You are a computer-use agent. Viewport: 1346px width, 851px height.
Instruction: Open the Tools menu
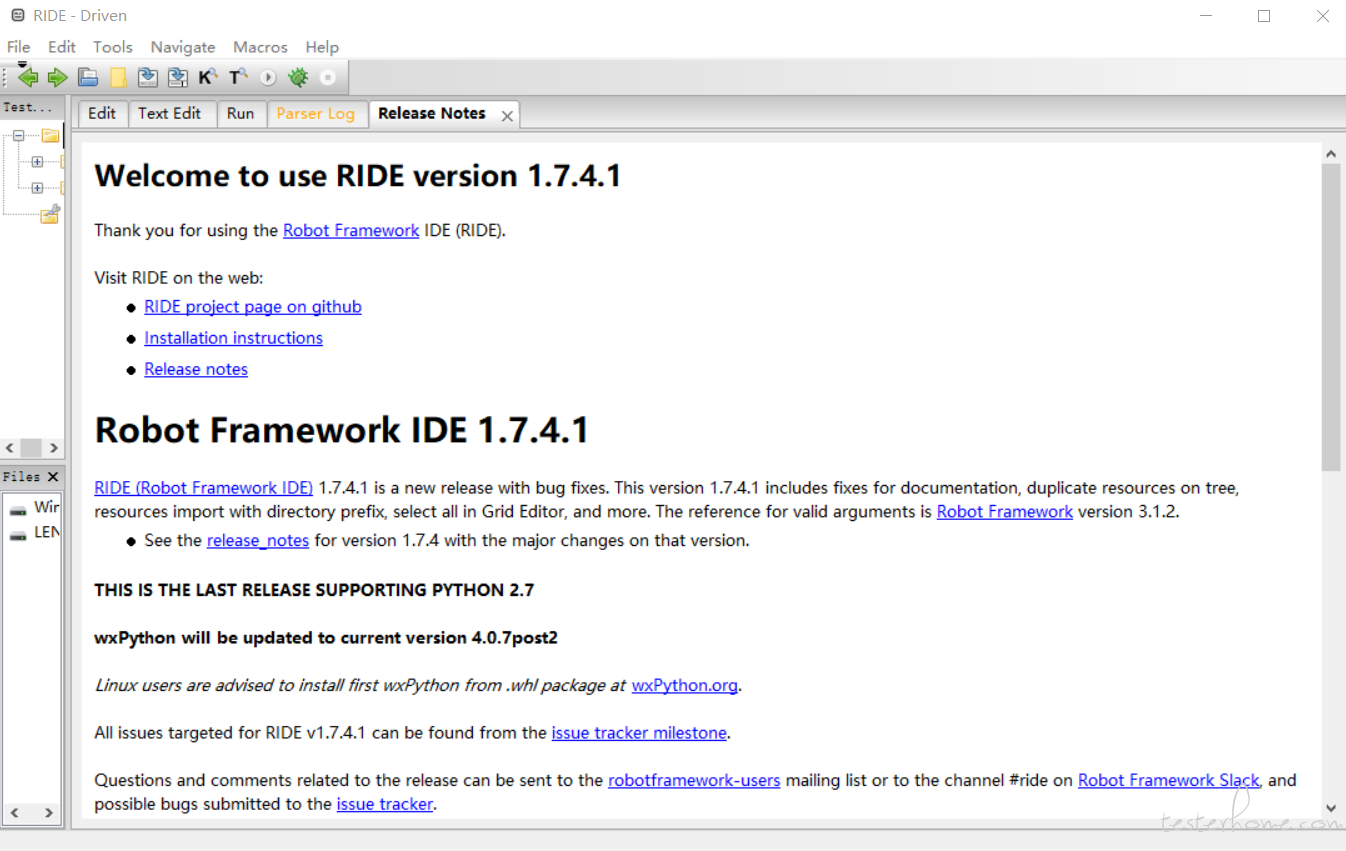[113, 47]
